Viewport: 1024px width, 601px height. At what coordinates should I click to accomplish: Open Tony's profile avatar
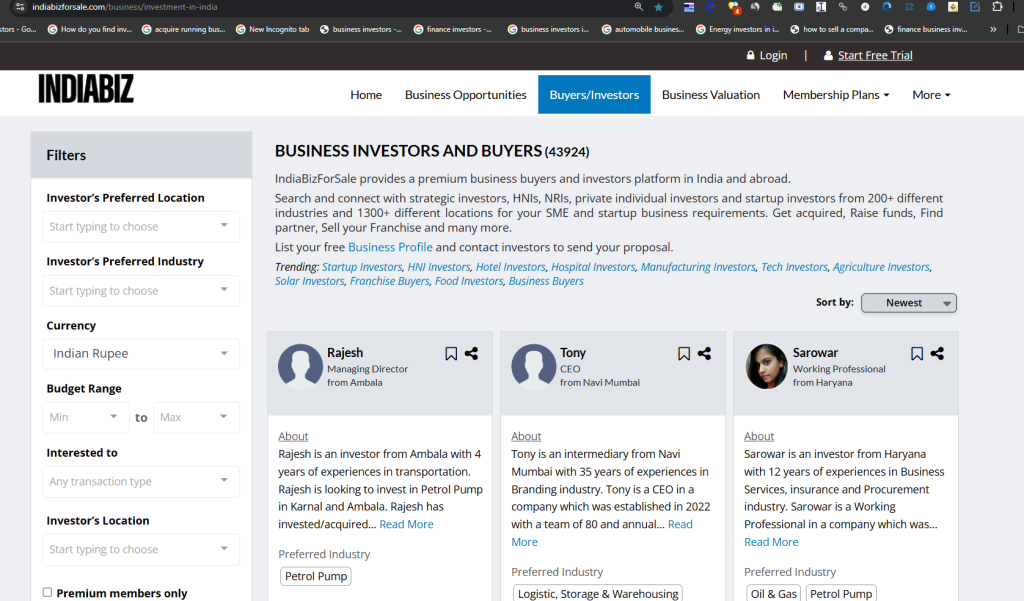[x=534, y=366]
